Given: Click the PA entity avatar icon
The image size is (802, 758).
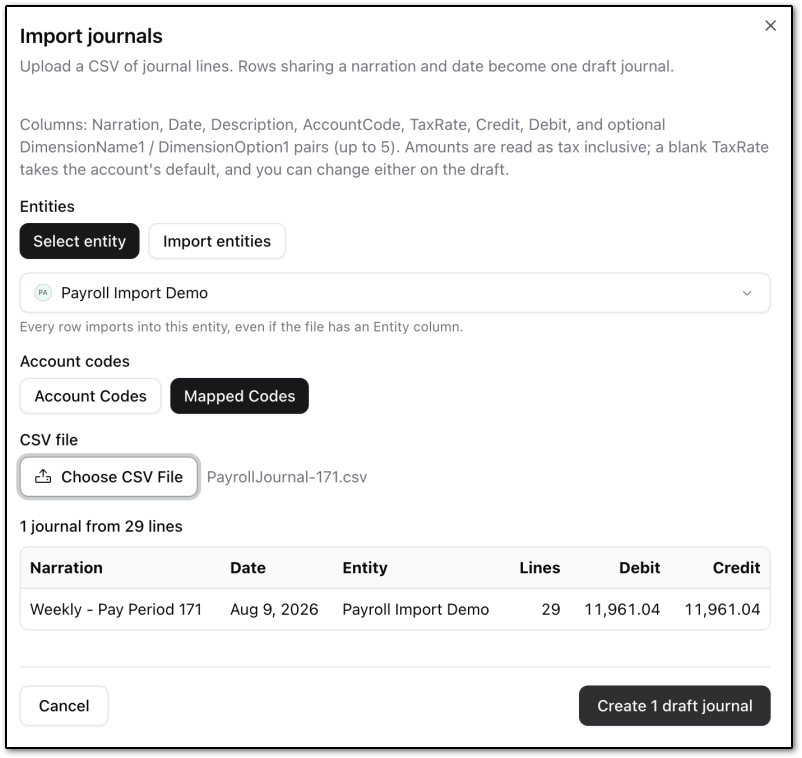Looking at the screenshot, I should 43,293.
